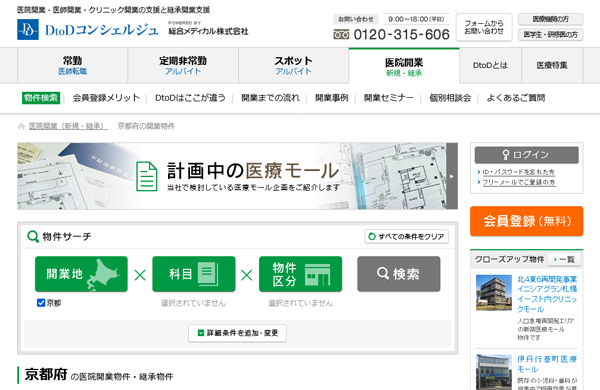Open the 北4東6再開発事業 property link
The width and height of the screenshot is (600, 390).
pos(547,294)
